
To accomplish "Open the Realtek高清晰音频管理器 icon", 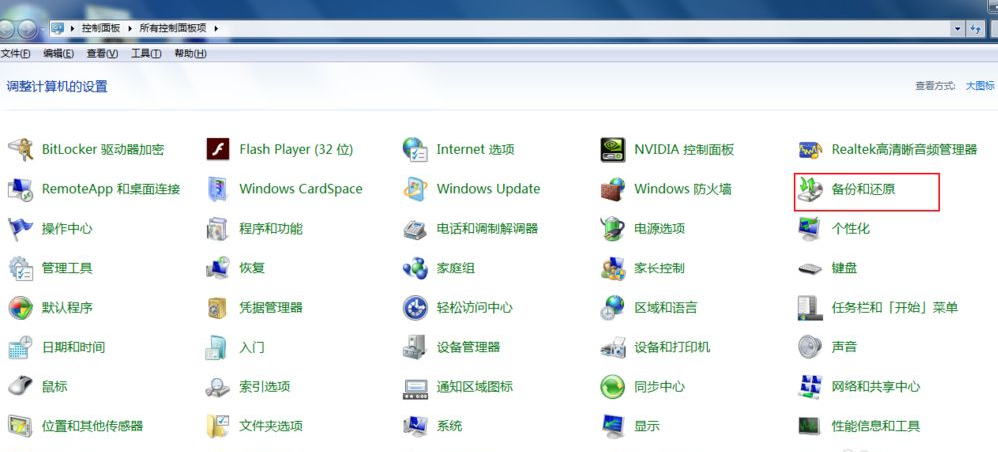I will 811,149.
